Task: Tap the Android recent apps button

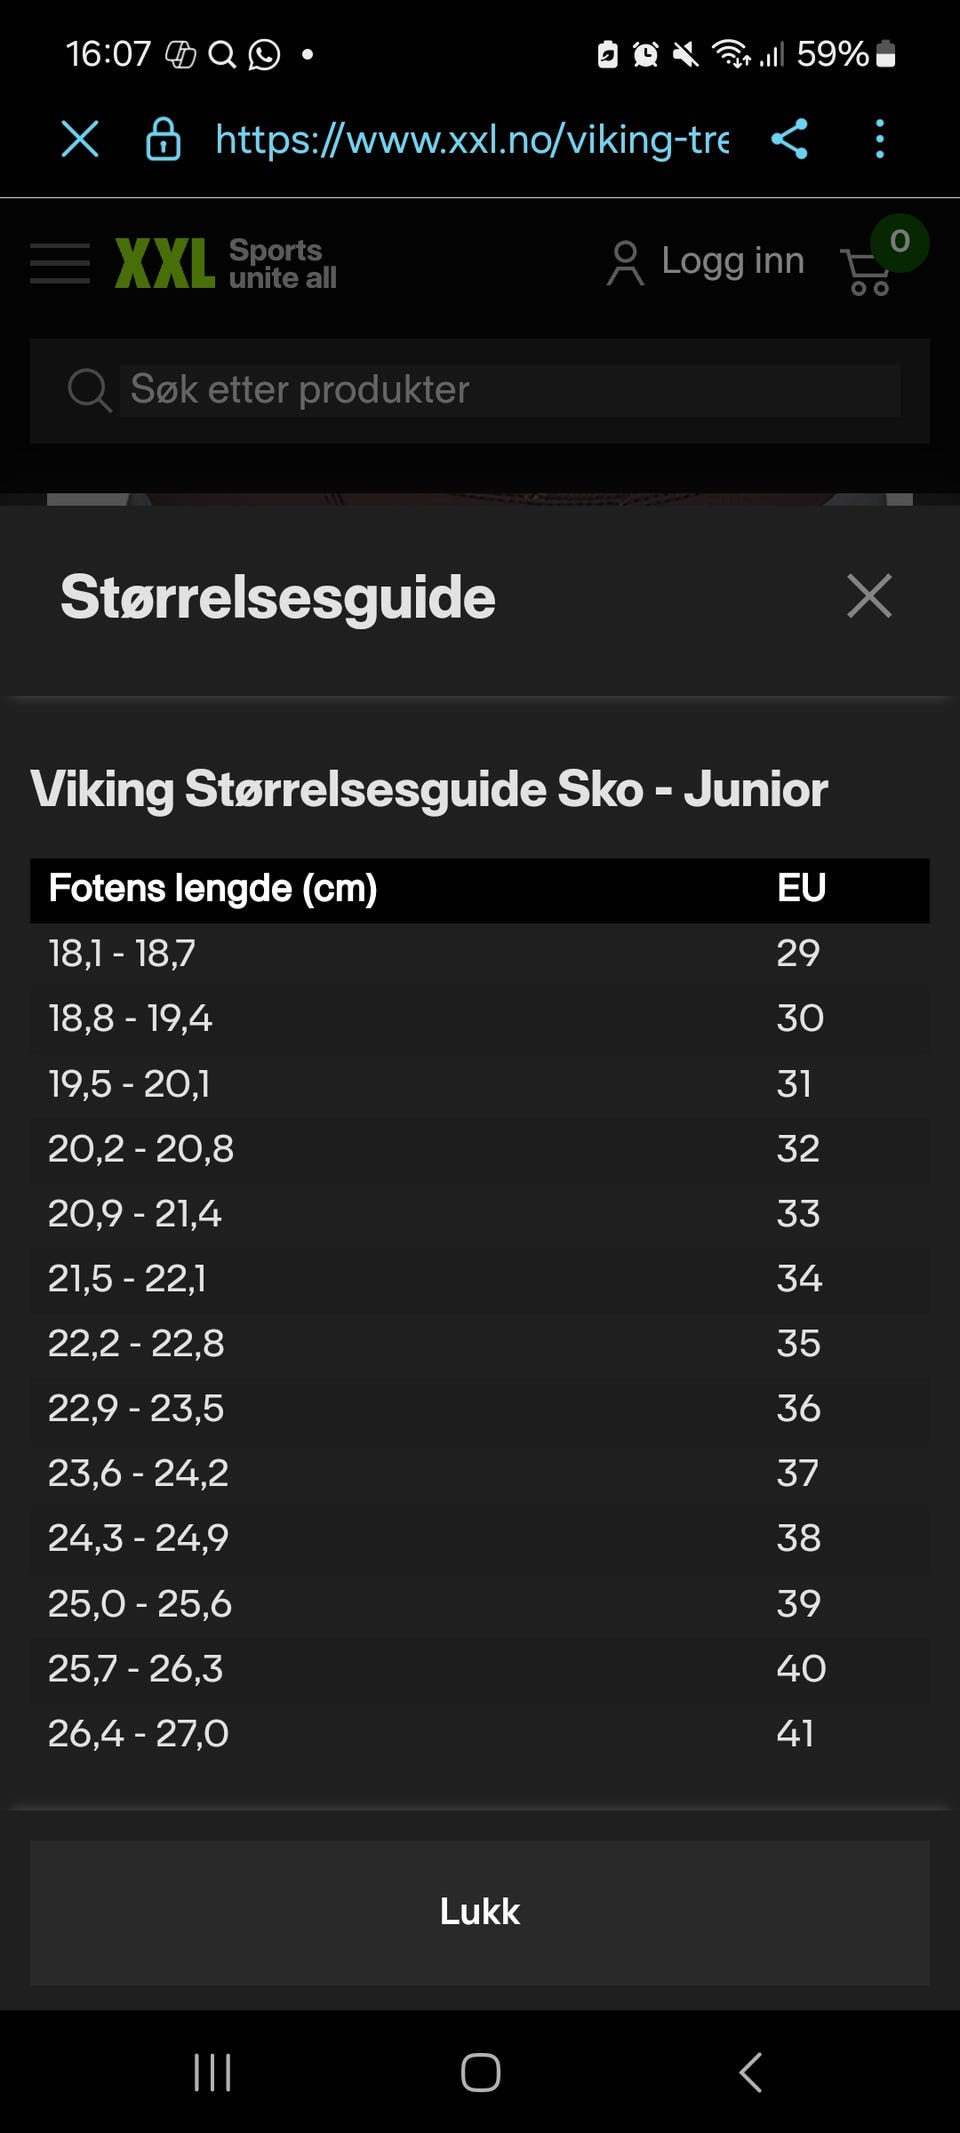Action: 212,2072
